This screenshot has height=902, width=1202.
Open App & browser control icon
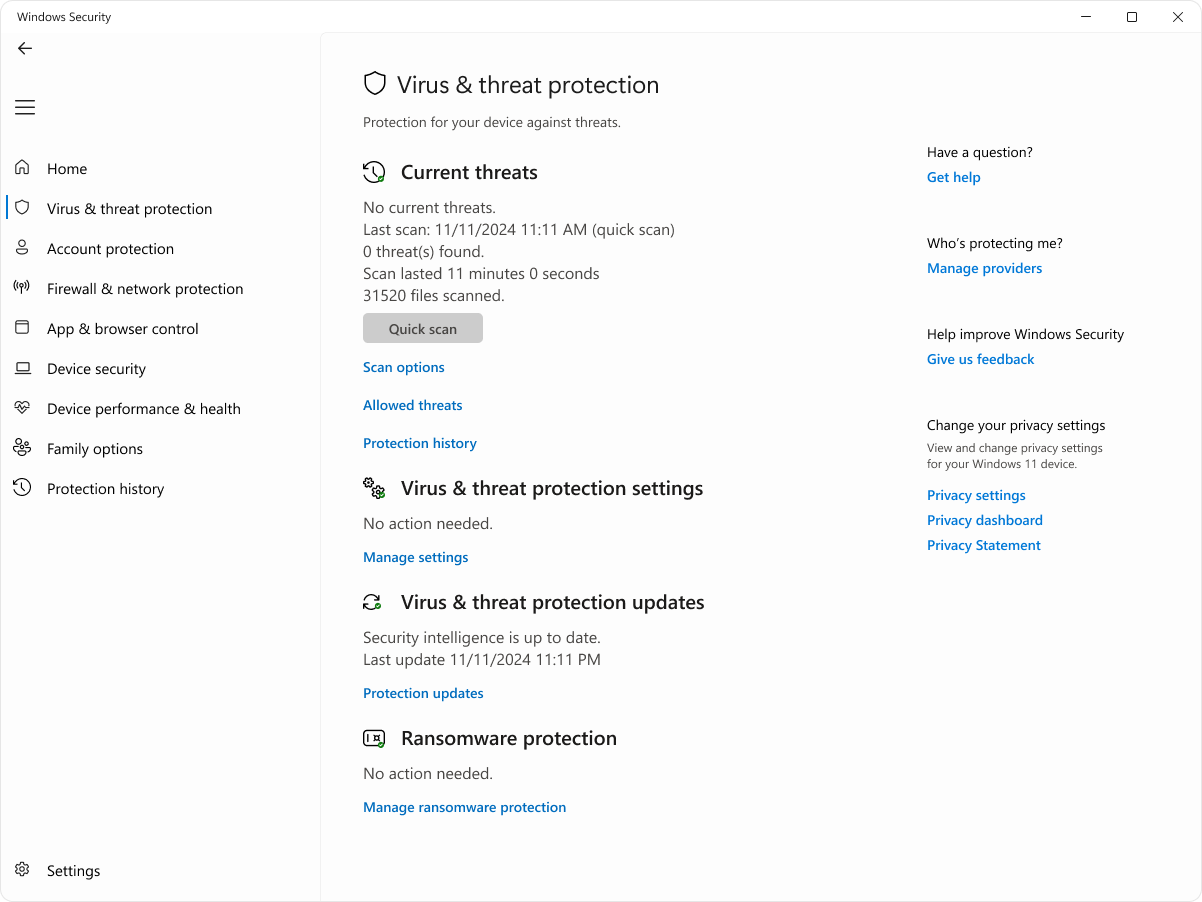pyautogui.click(x=22, y=328)
